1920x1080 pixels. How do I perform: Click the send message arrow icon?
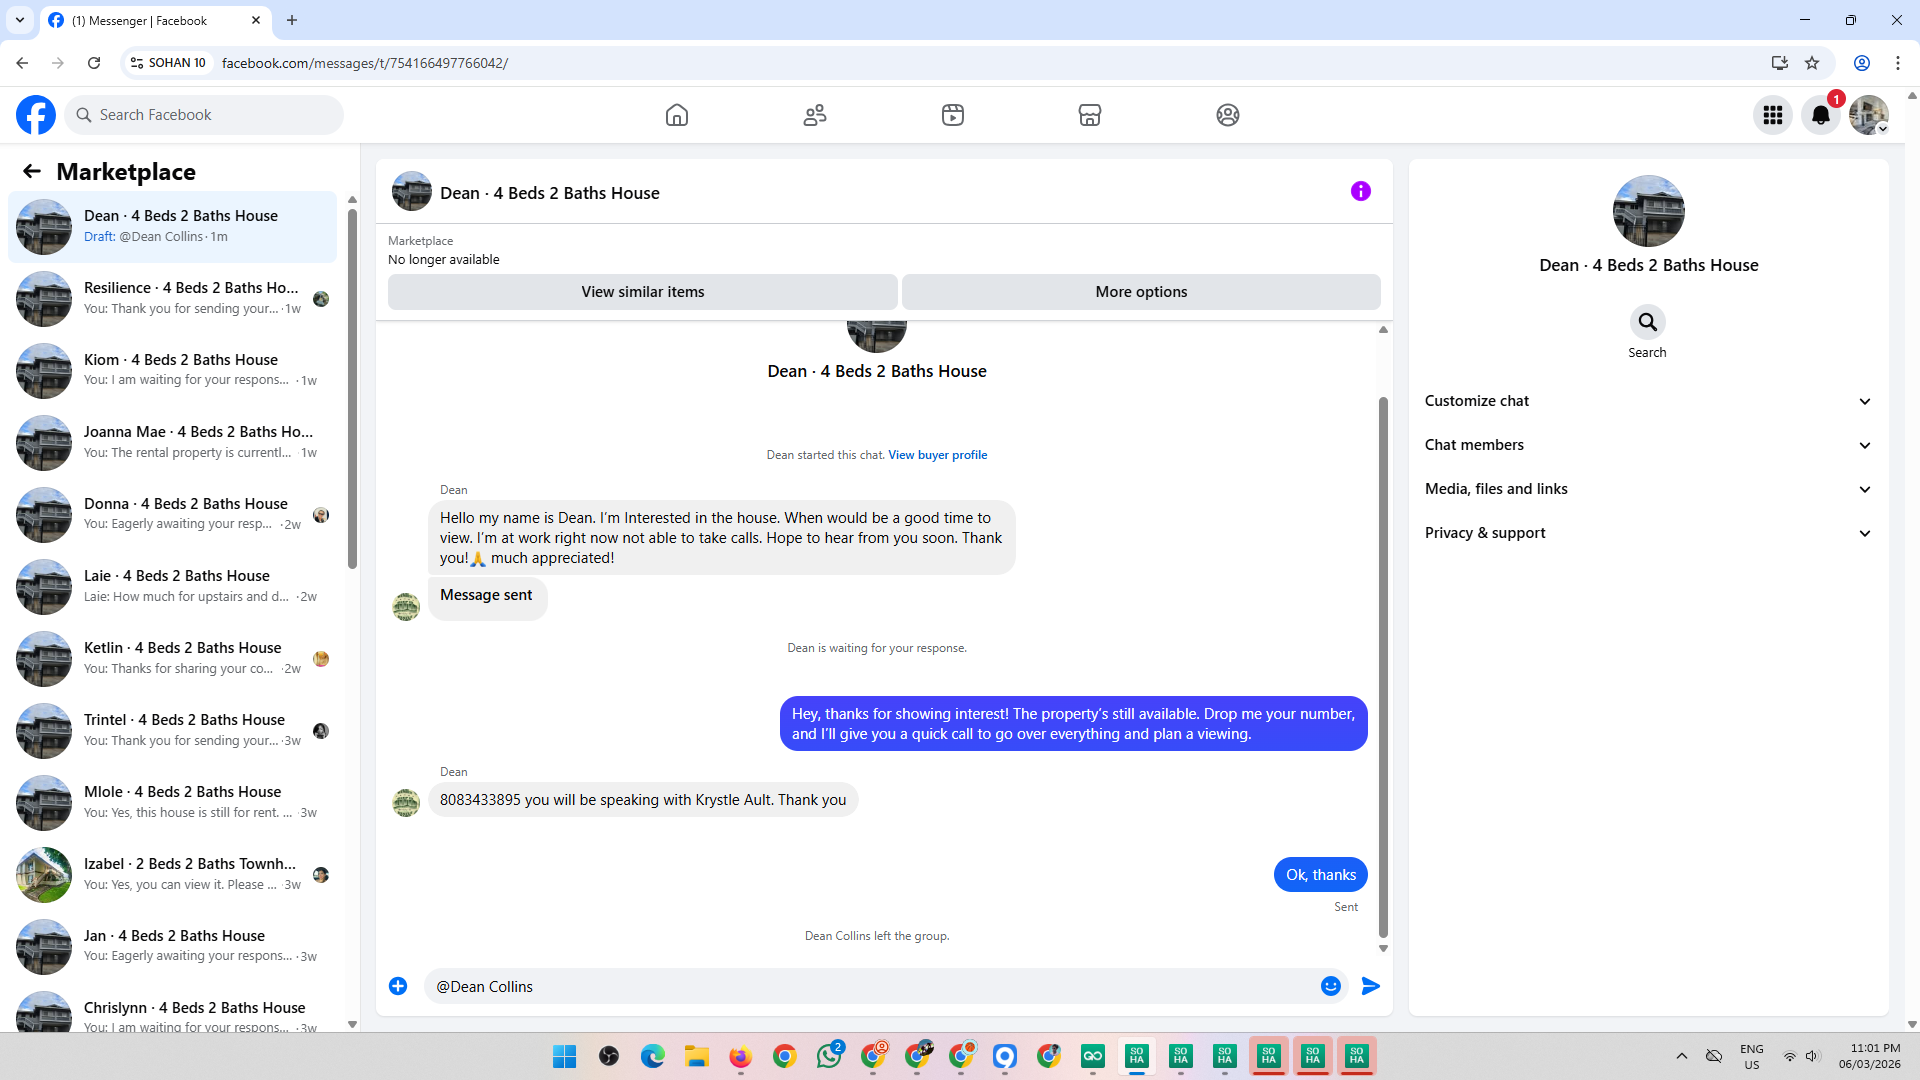pos(1371,986)
